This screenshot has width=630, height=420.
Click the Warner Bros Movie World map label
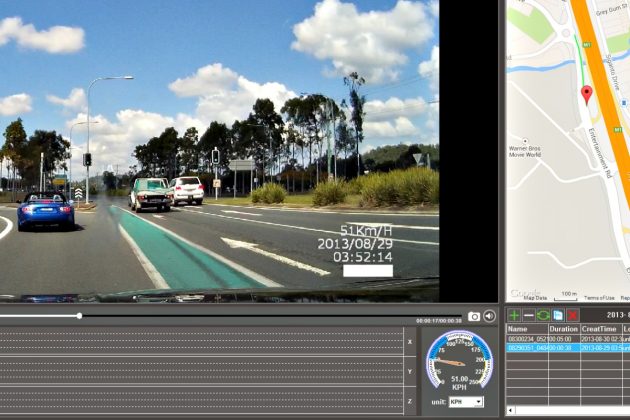(x=525, y=151)
